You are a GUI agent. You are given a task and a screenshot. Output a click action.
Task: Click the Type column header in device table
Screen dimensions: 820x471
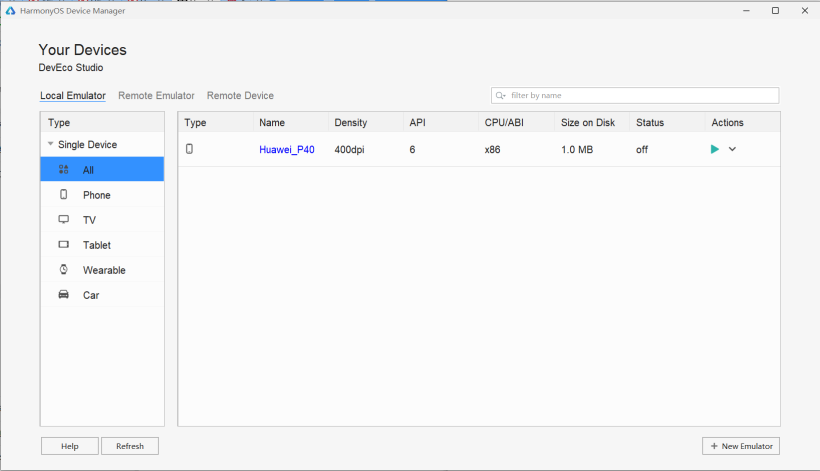click(x=215, y=122)
